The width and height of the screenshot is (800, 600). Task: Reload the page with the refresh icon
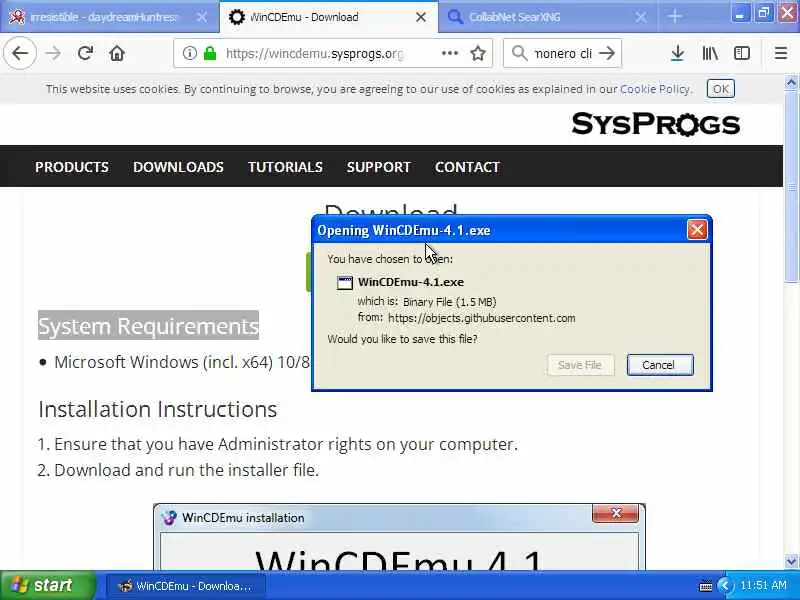click(85, 53)
